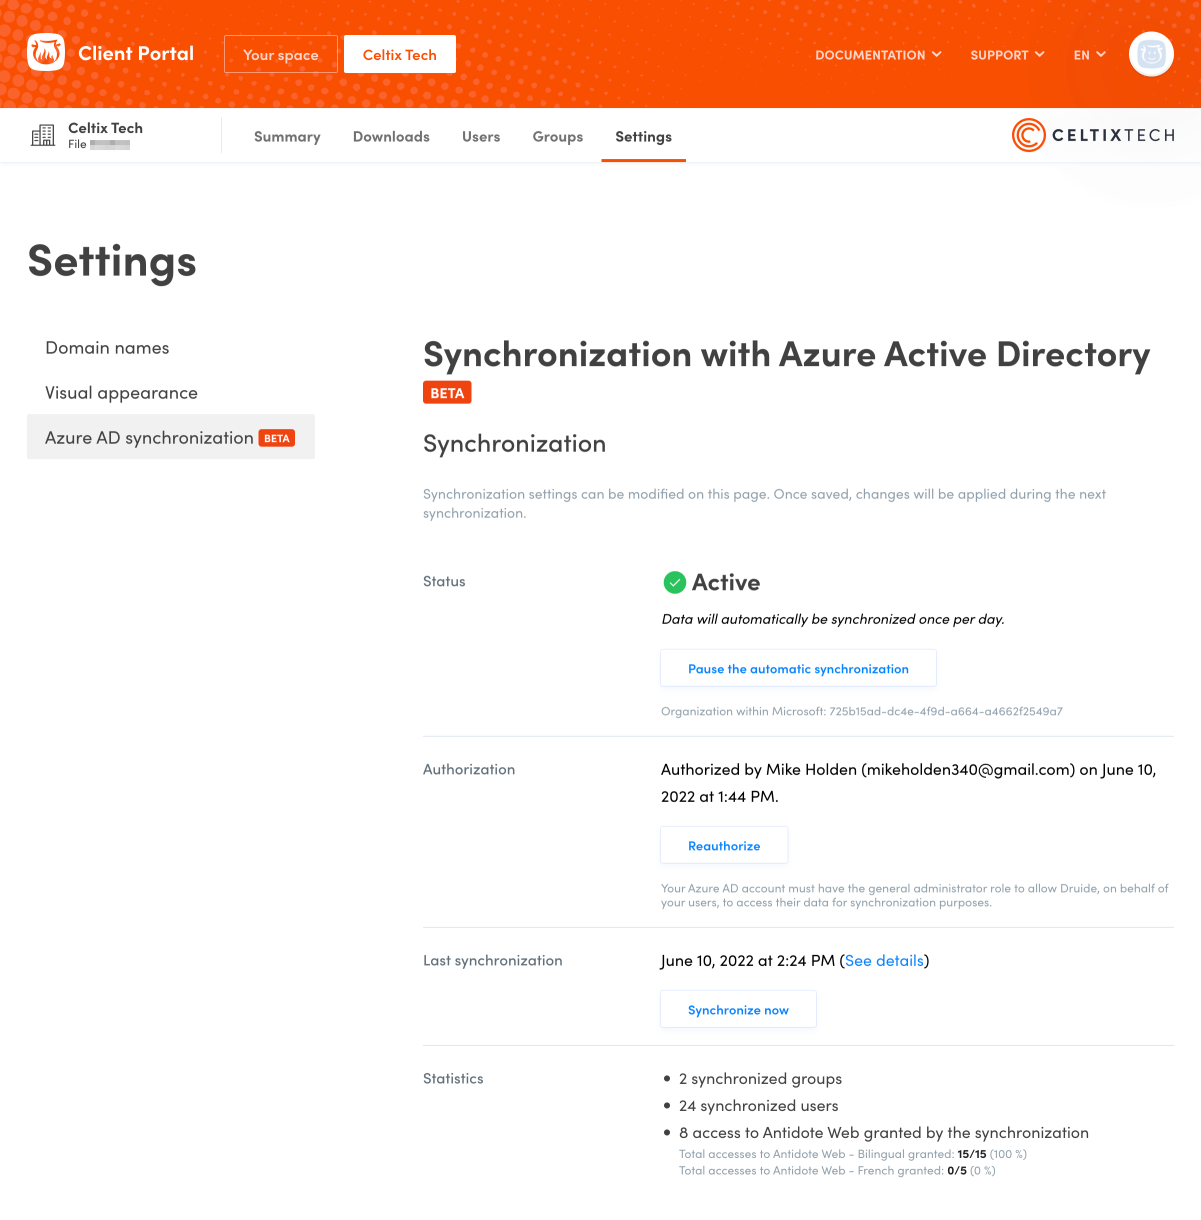The image size is (1201, 1220).
Task: Open the Users tab
Action: coord(481,137)
